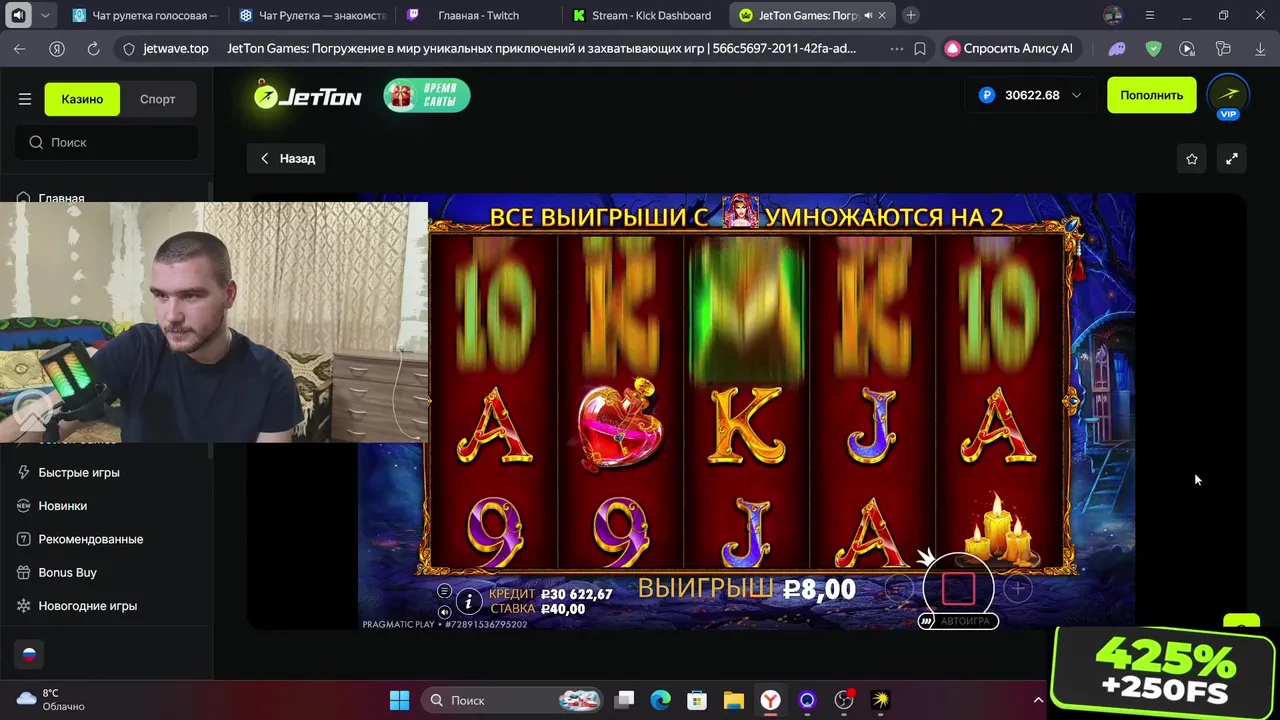Open the browser shield protection icon
Viewport: 1280px width, 720px height.
pos(1153,48)
